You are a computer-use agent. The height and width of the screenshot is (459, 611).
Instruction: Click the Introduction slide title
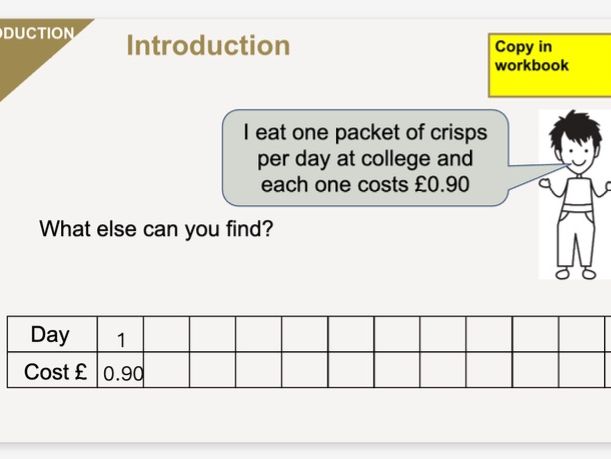(208, 46)
